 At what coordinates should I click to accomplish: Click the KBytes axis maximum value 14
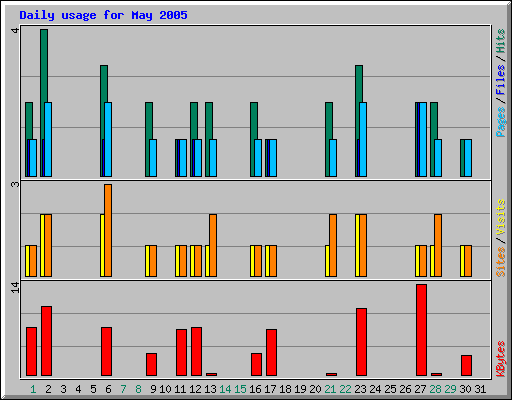point(15,287)
